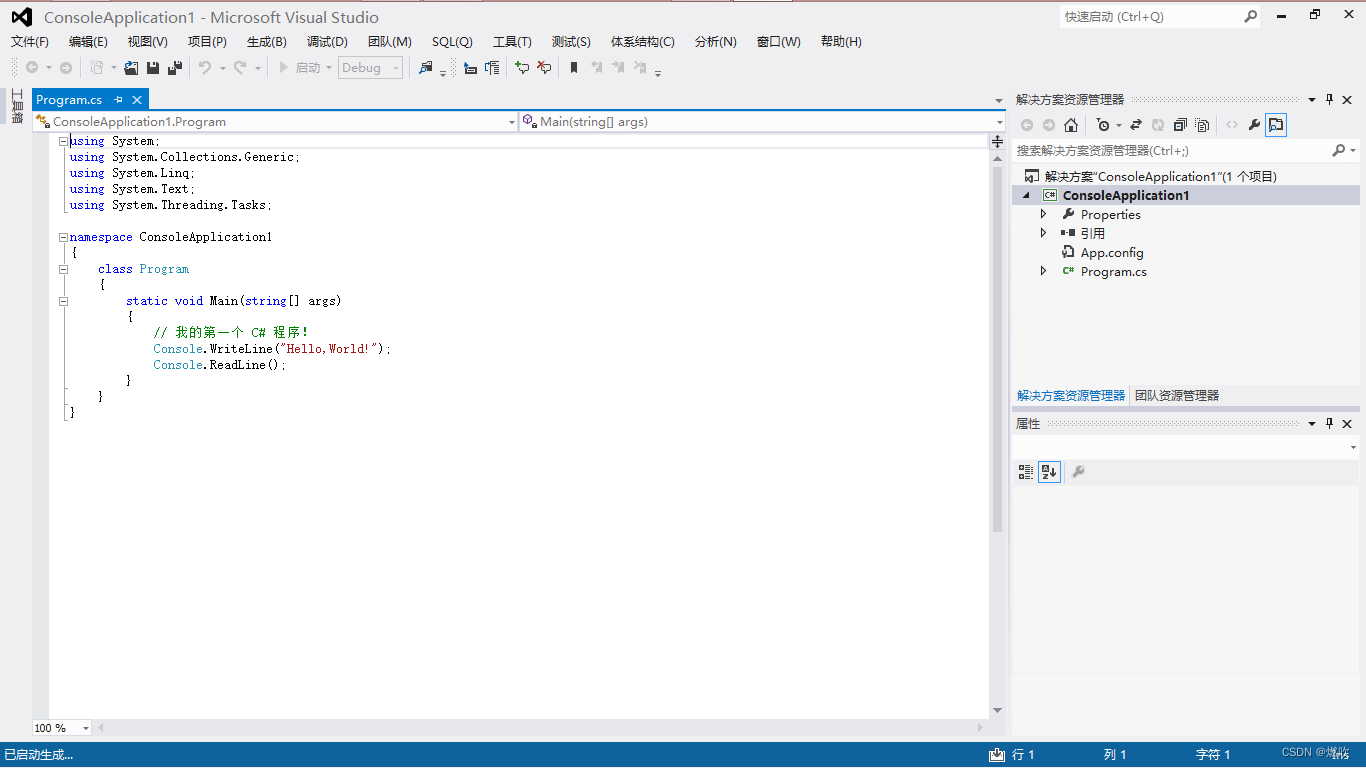Viewport: 1366px width, 768px height.
Task: Click the Redo arrow icon
Action: tap(240, 68)
